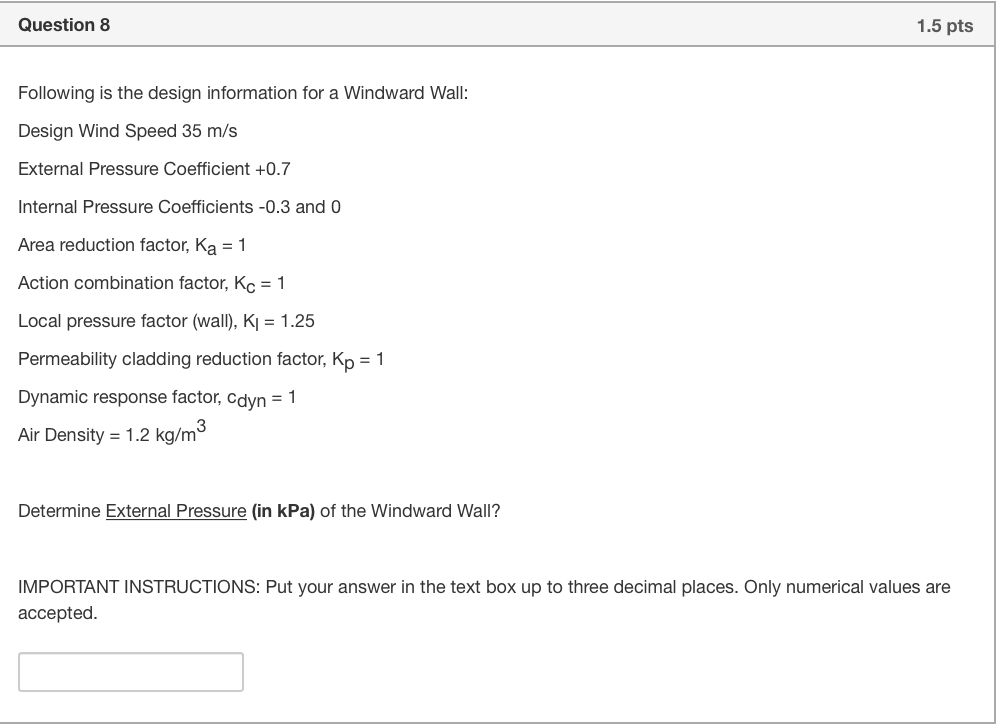Screen dimensions: 1000x726
Task: Click 'Action combination factor, Kc = 1' line
Action: 151,284
